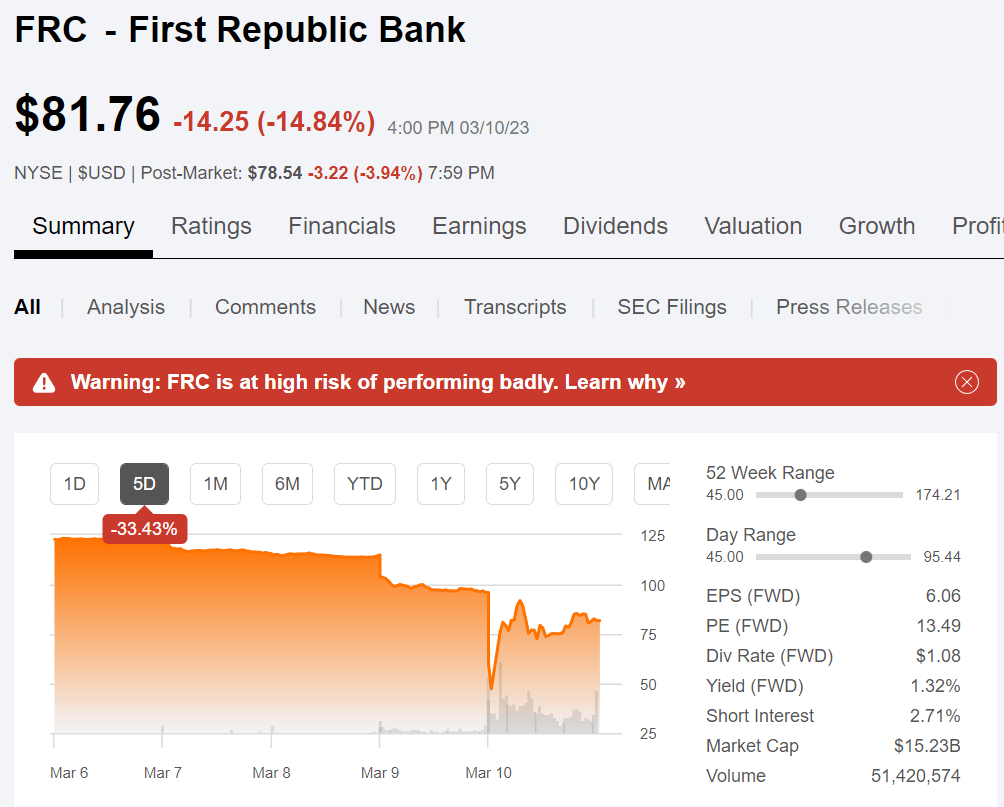Image resolution: width=1004 pixels, height=807 pixels.
Task: Filter content by Analysis
Action: 126,307
